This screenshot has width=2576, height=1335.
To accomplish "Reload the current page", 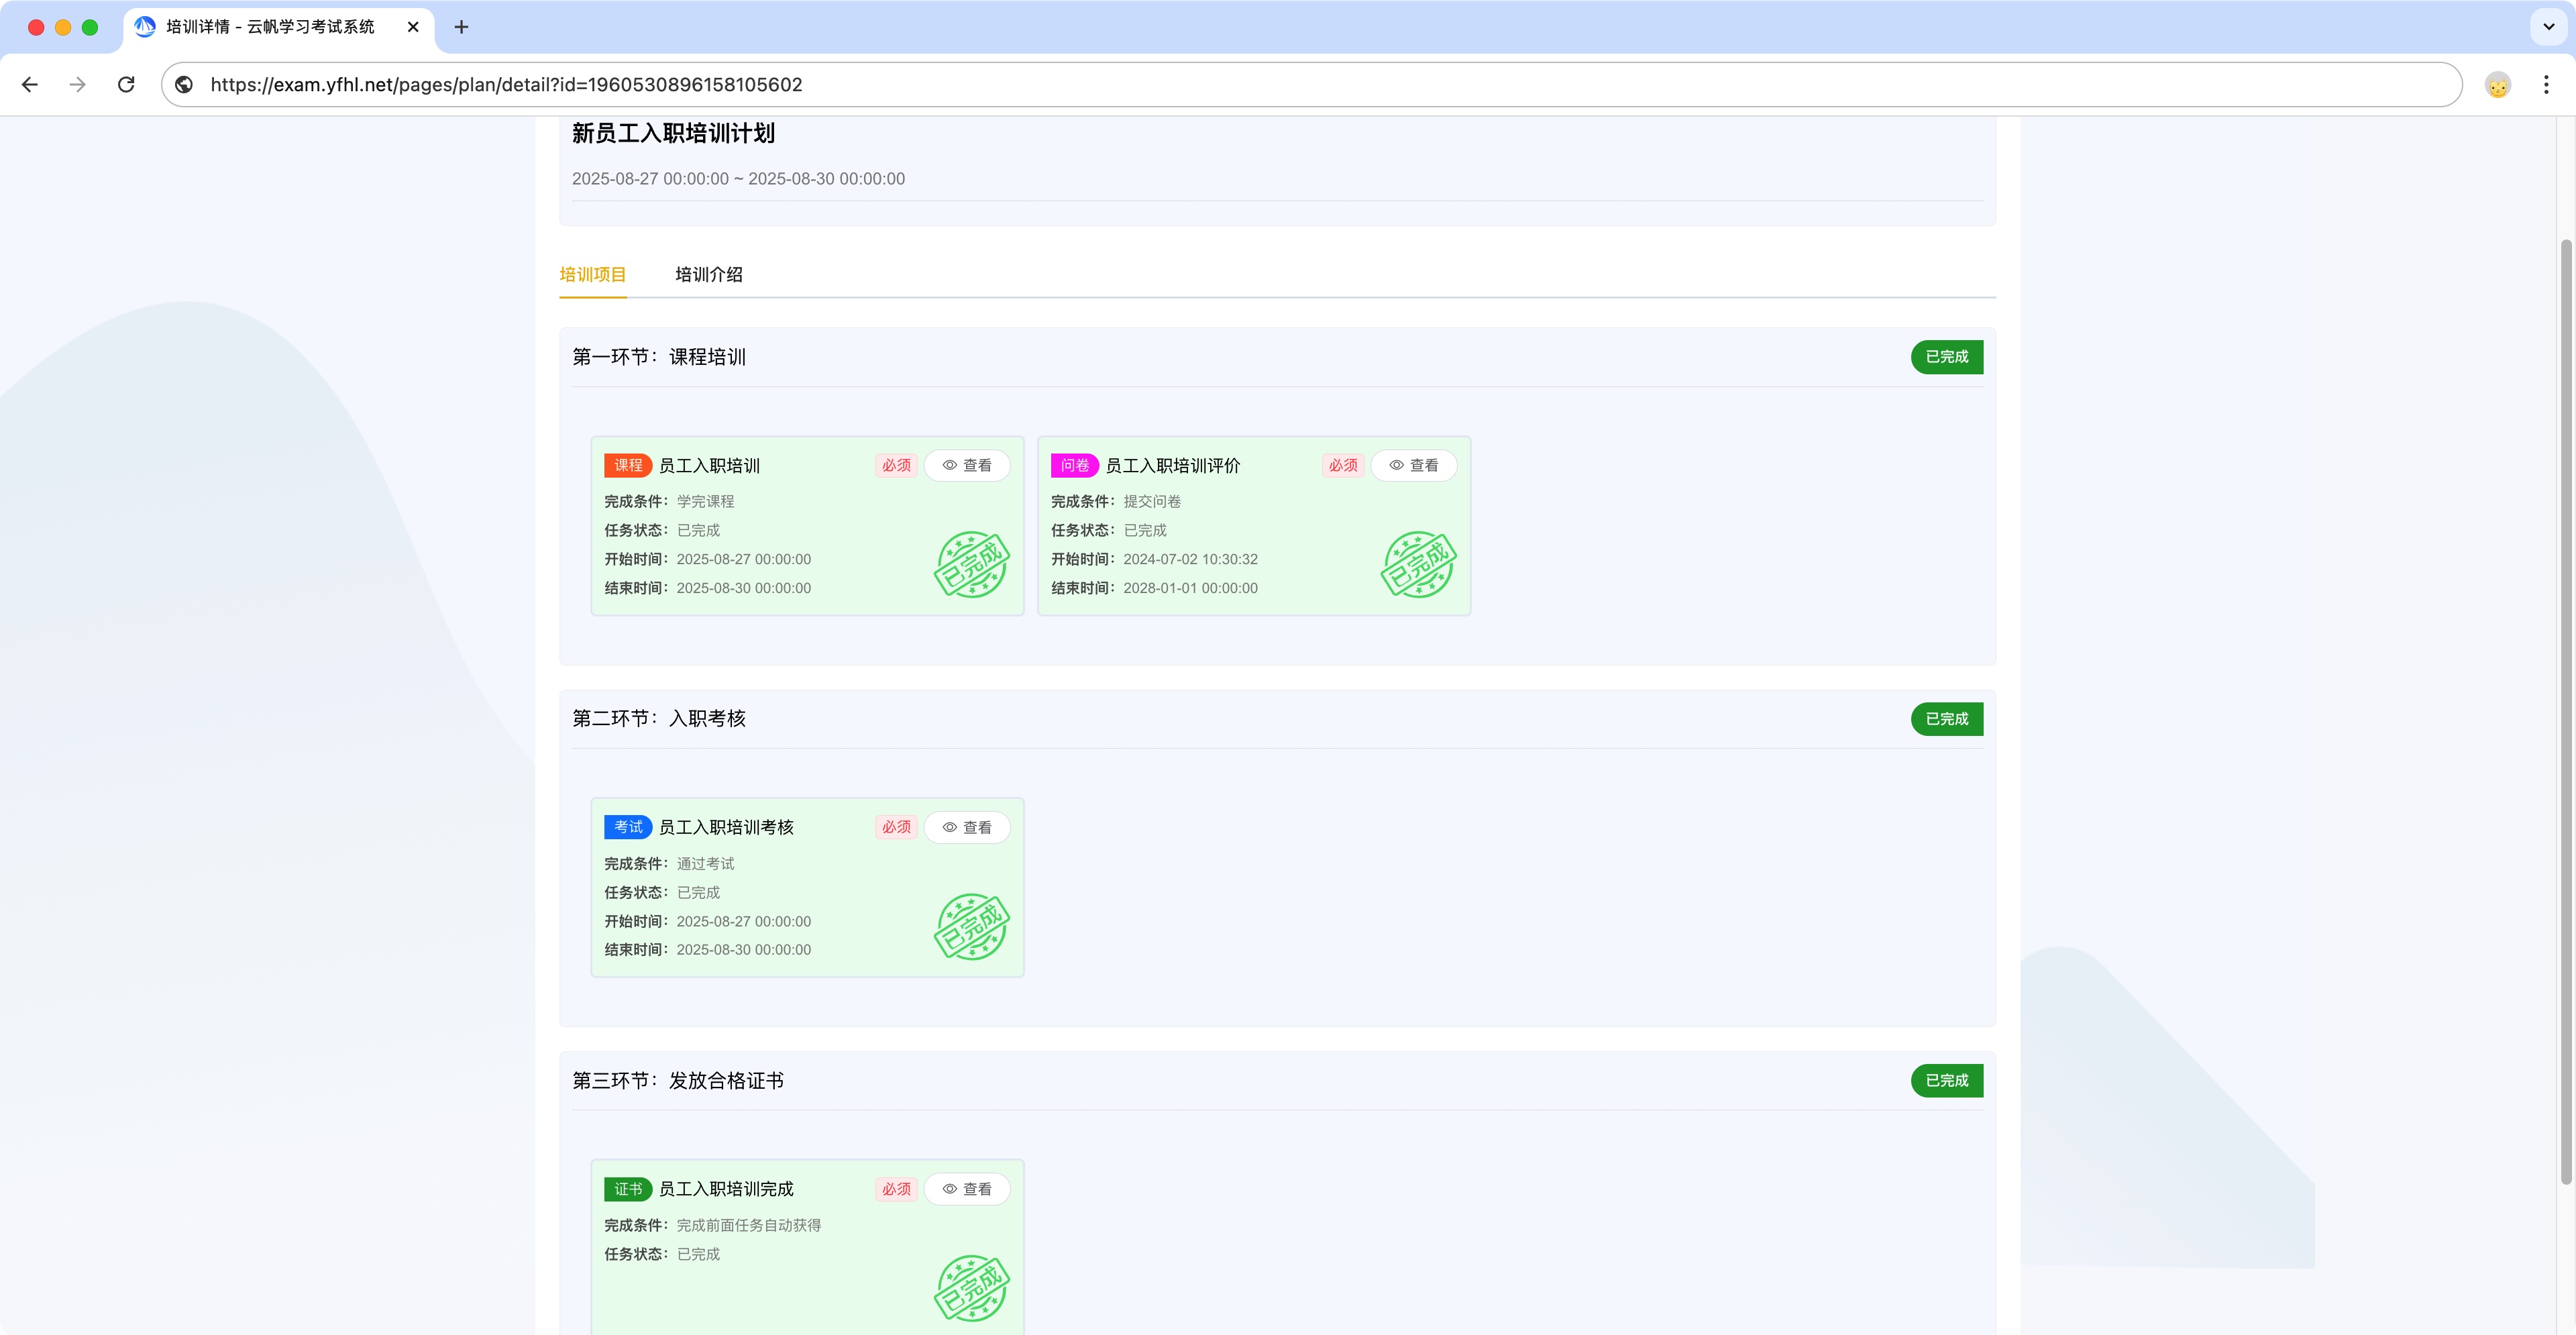I will pos(126,85).
